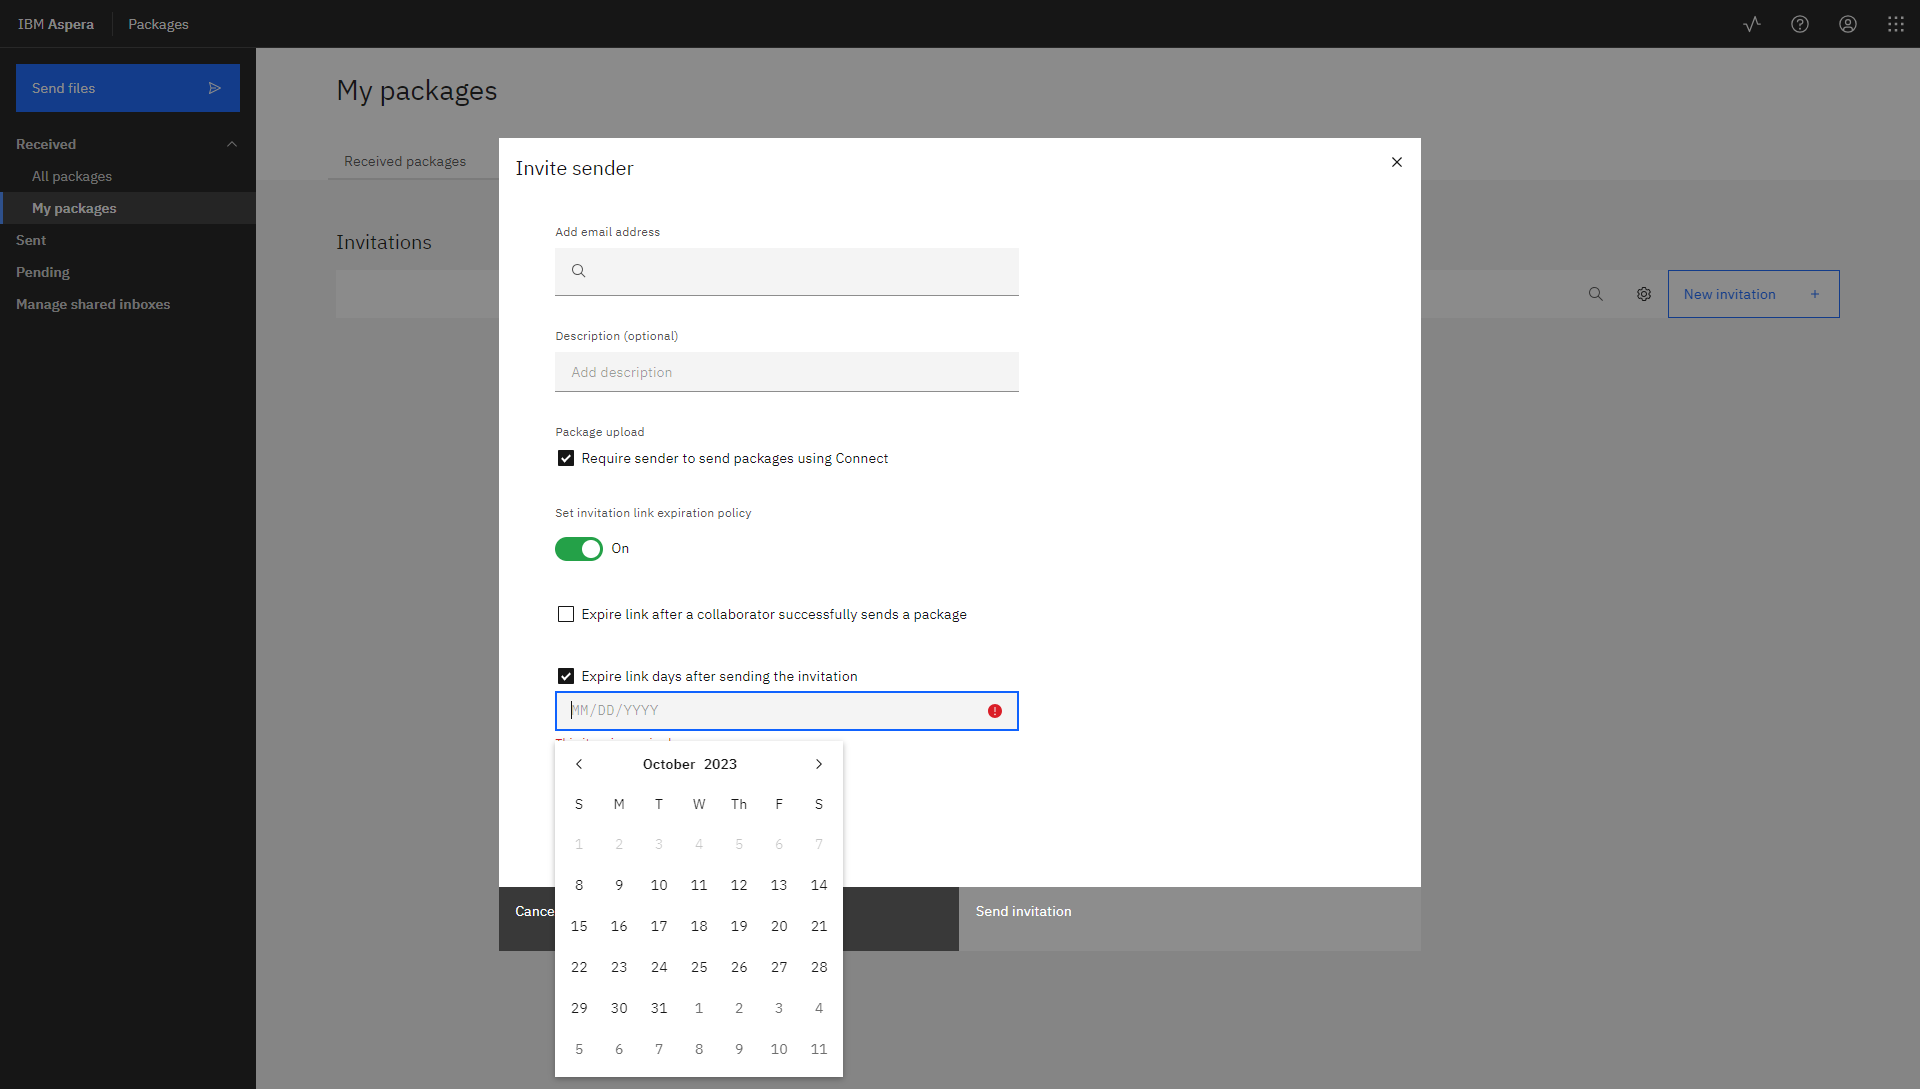
Task: Click the red error icon in date field
Action: 995,711
